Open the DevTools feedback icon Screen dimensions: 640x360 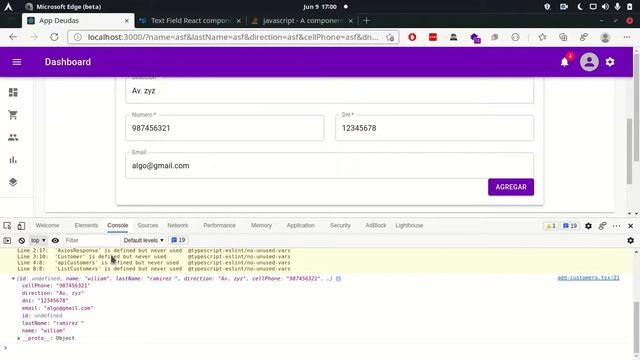pyautogui.click(x=602, y=226)
